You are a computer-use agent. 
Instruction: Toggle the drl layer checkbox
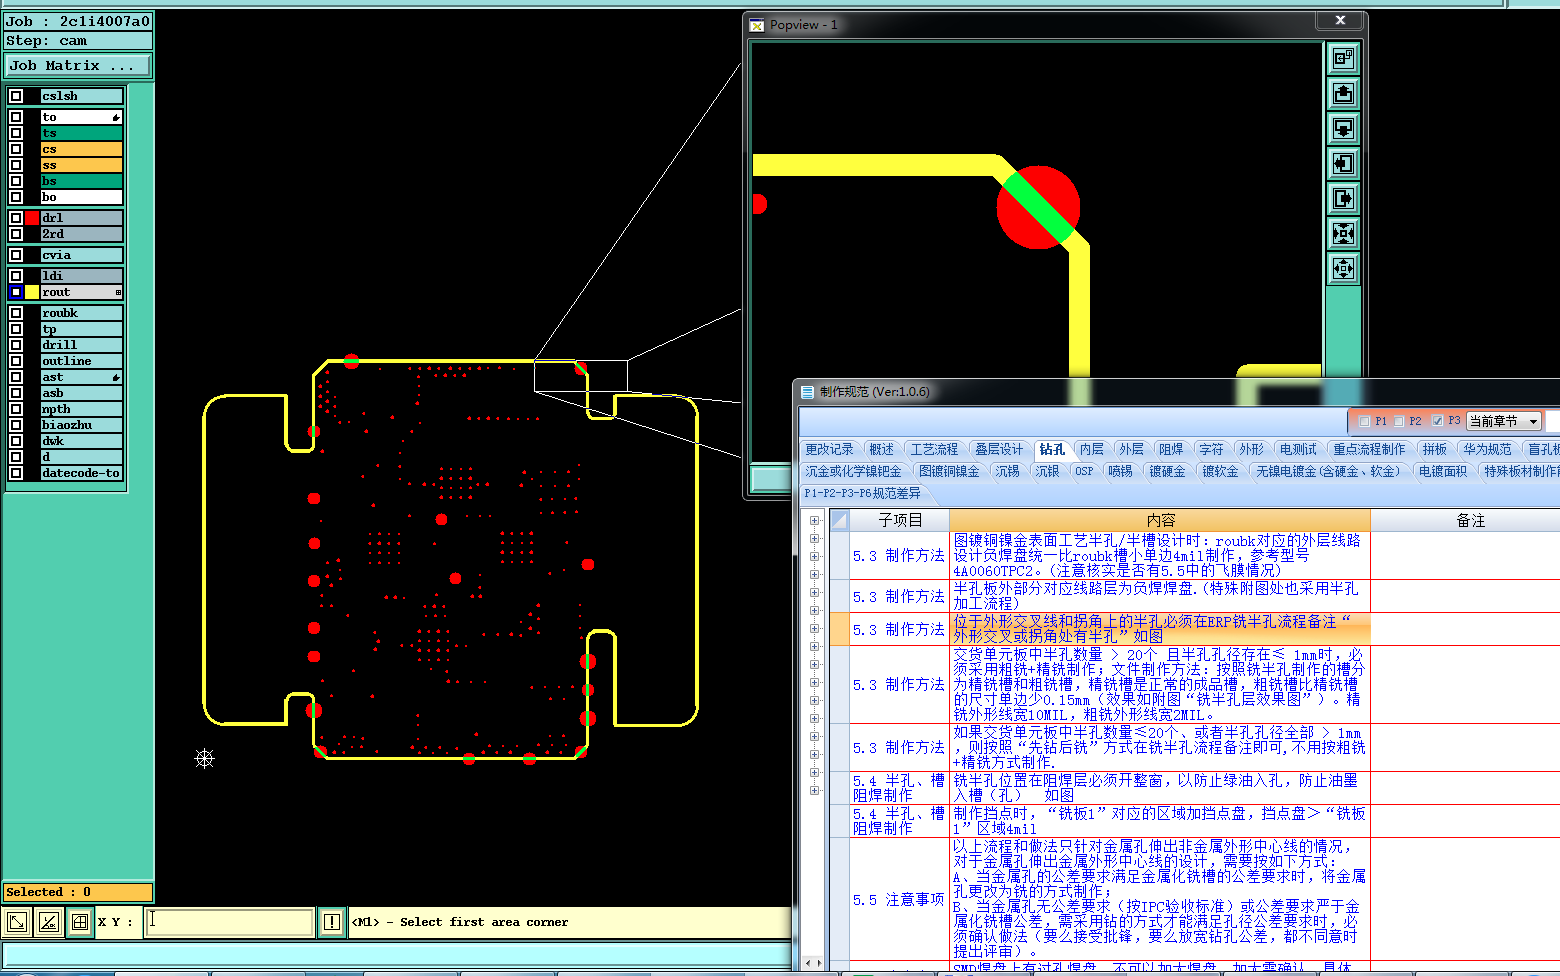coord(16,218)
